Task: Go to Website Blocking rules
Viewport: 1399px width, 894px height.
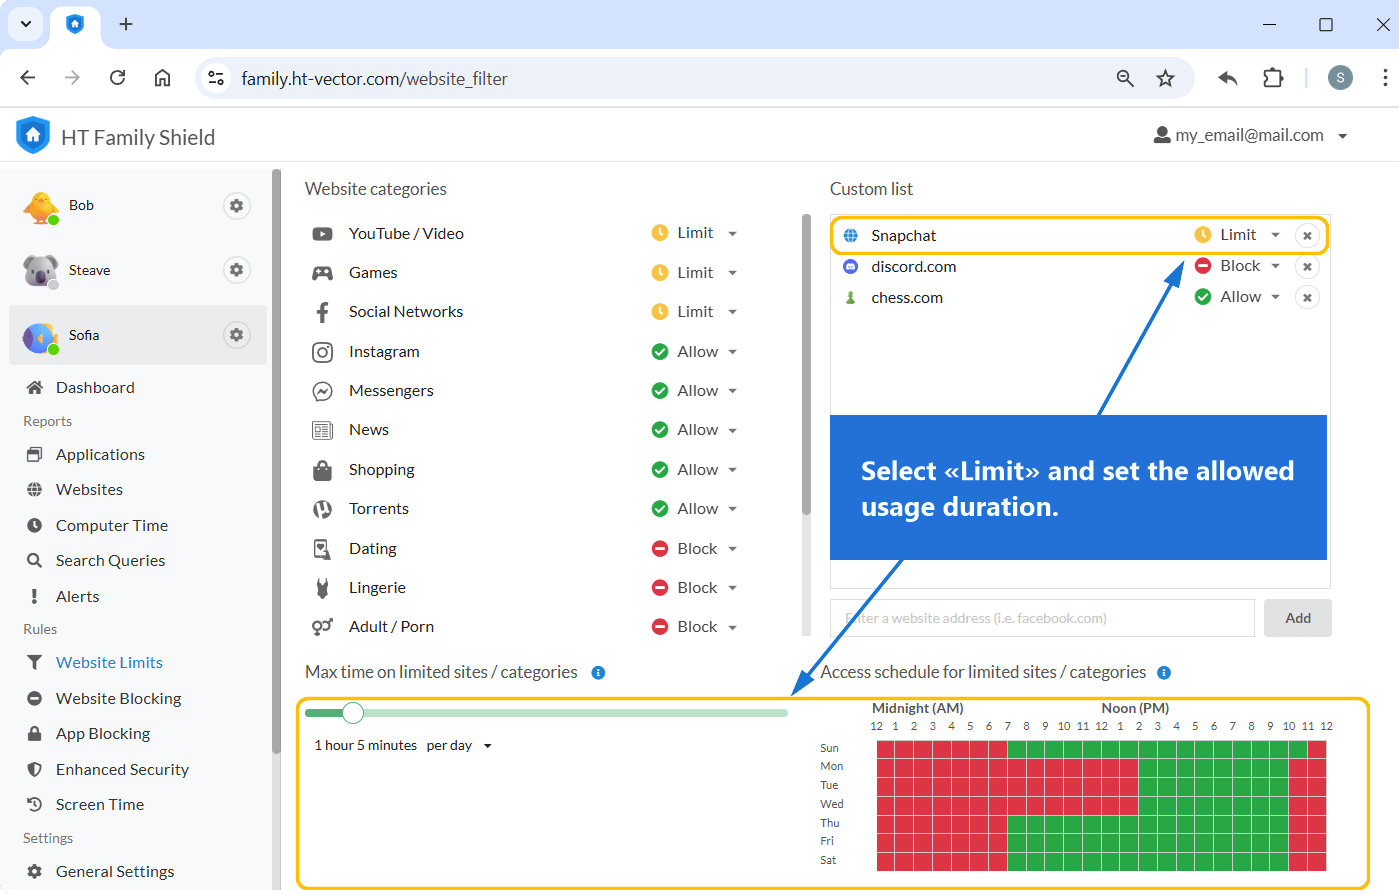Action: (x=118, y=699)
